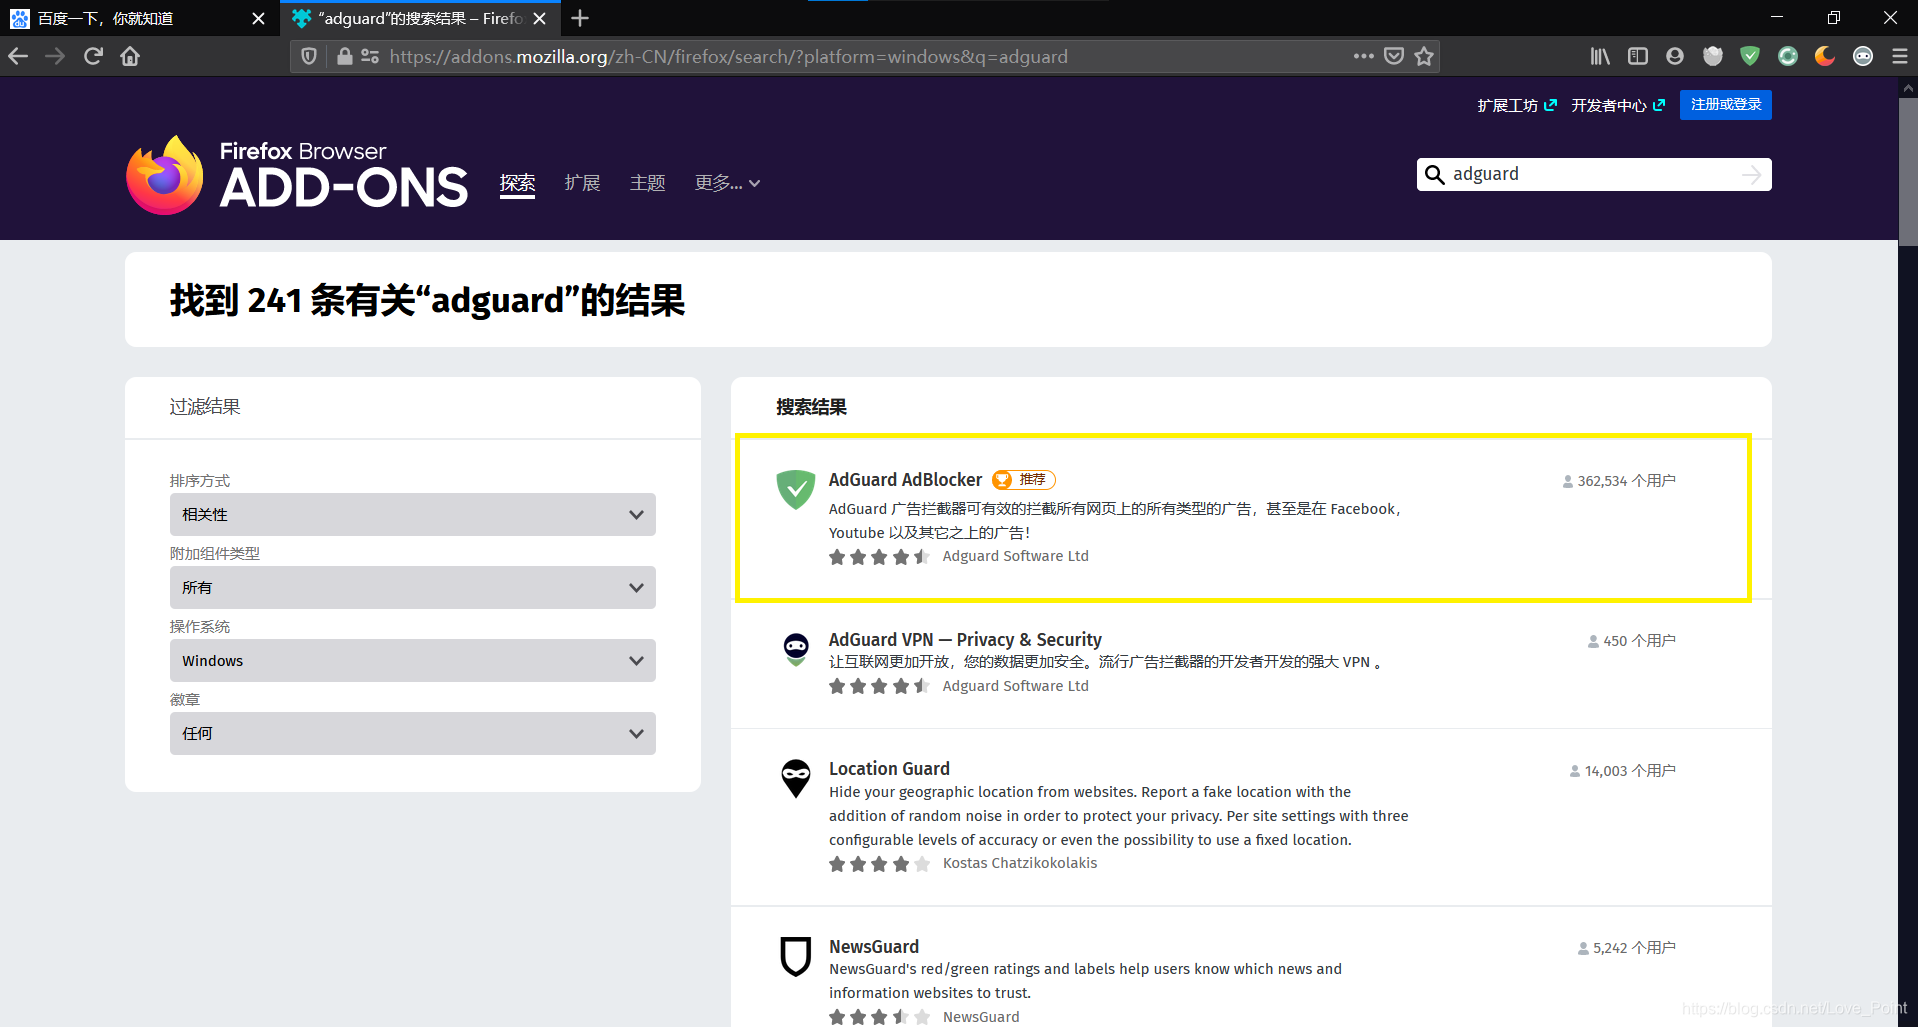1918x1027 pixels.
Task: Open 开发者中心 external link
Action: (1618, 105)
